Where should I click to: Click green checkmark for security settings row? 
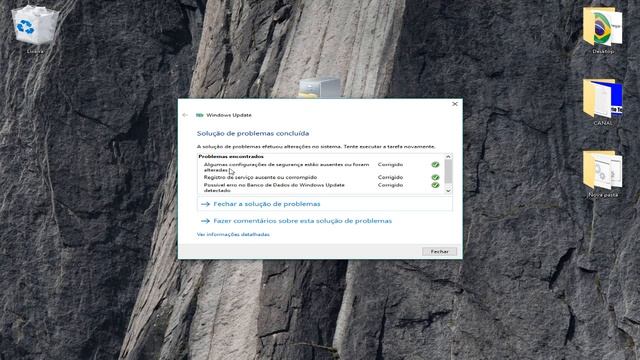coord(435,164)
